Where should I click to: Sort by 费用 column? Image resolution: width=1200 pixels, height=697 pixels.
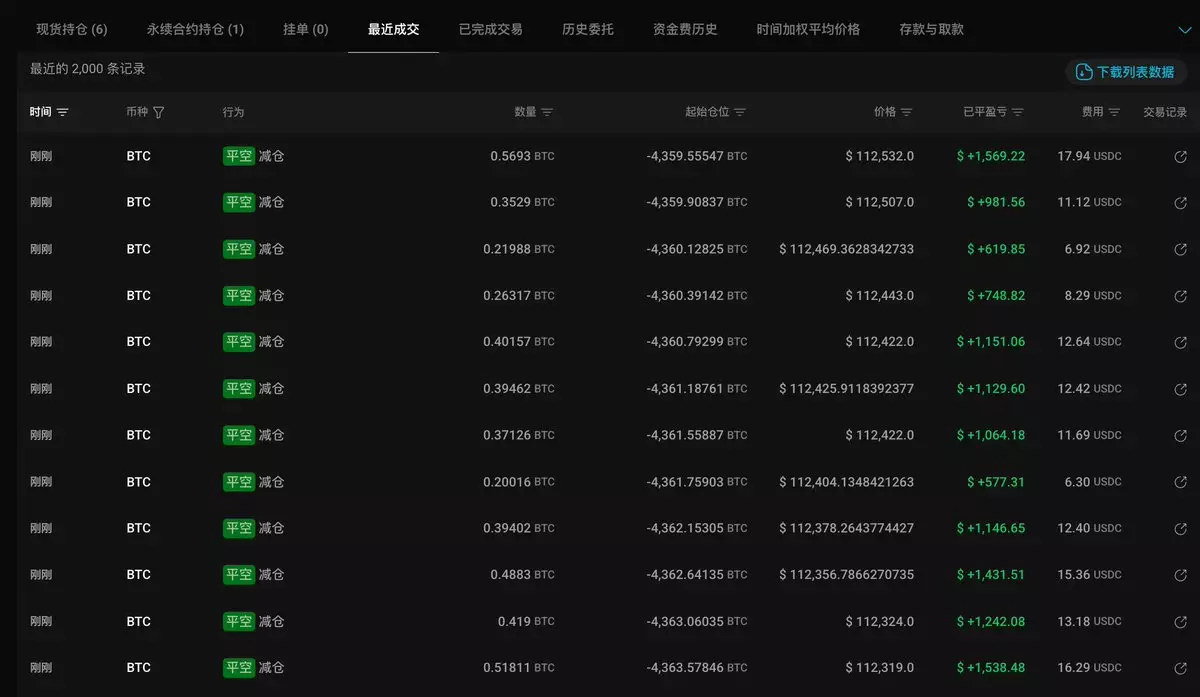tap(1114, 113)
